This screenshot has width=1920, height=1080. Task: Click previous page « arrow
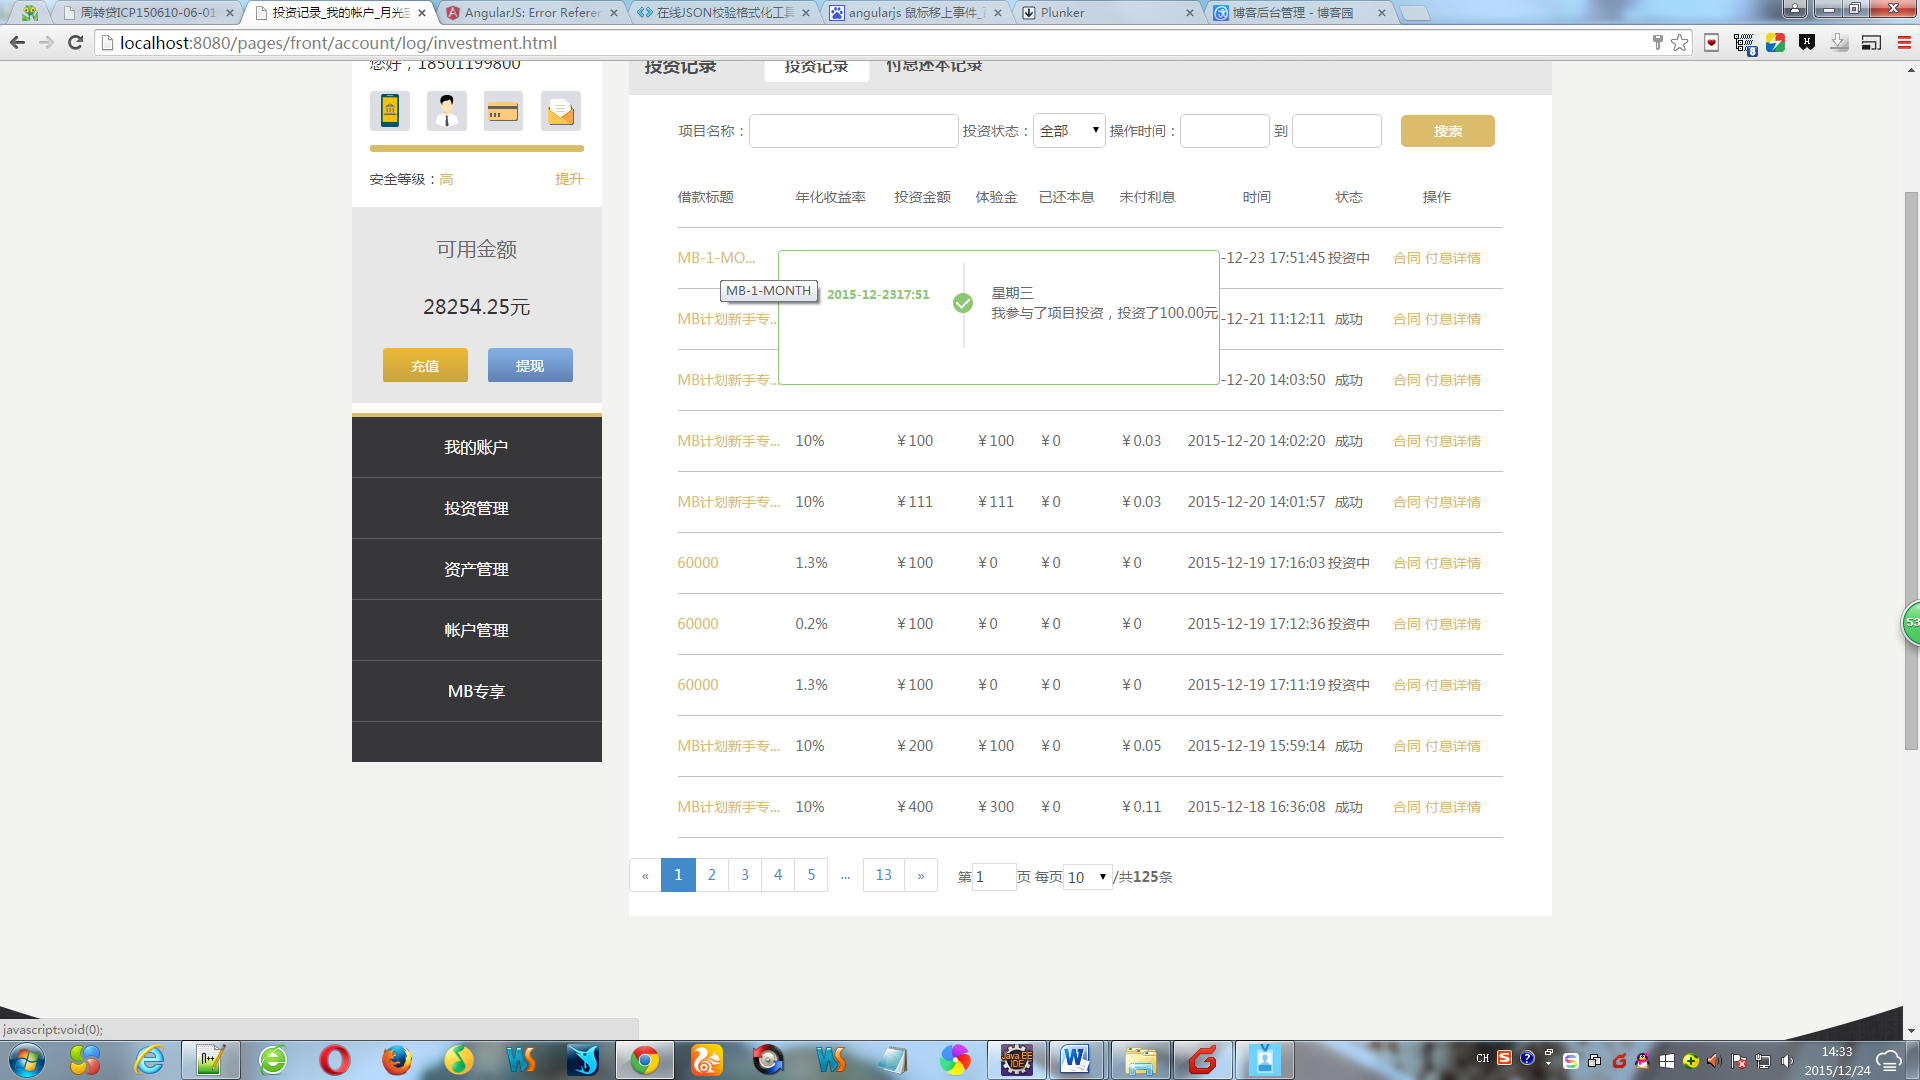coord(645,875)
